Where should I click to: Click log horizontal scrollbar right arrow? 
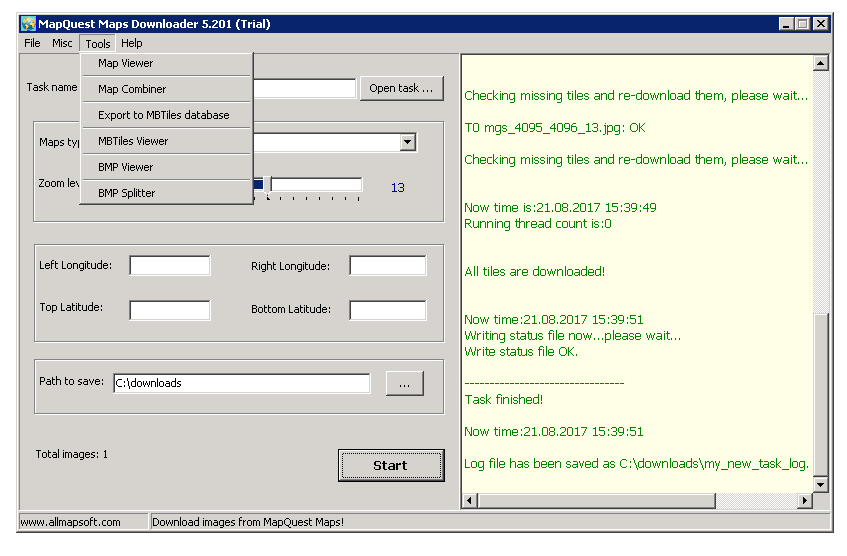tap(805, 501)
